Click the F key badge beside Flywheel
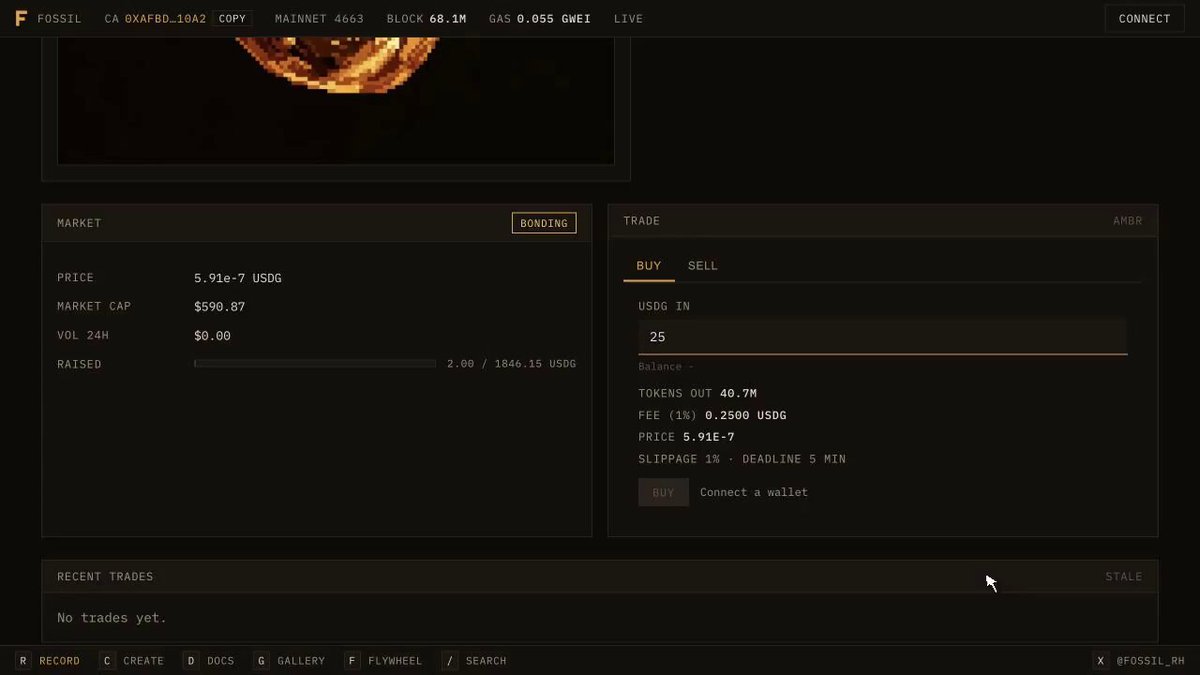 [352, 661]
